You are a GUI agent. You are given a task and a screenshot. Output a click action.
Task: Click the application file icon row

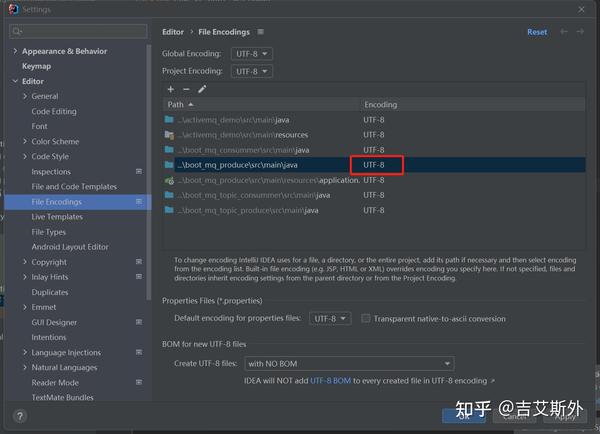(169, 180)
